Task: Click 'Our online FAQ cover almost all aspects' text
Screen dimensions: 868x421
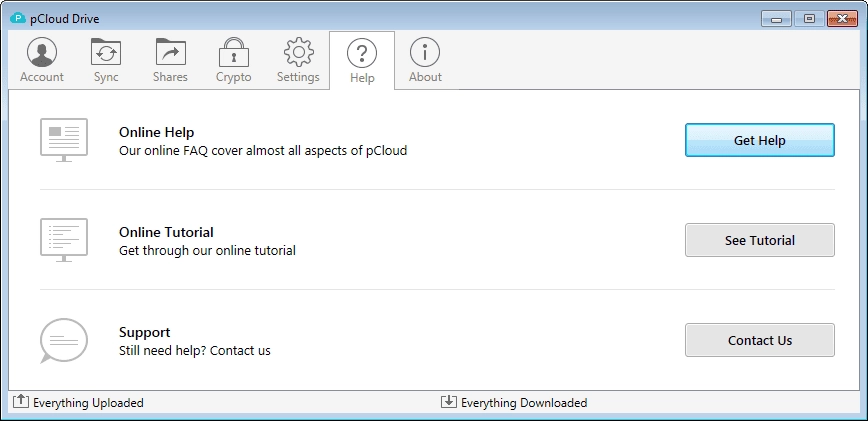Action: point(263,150)
